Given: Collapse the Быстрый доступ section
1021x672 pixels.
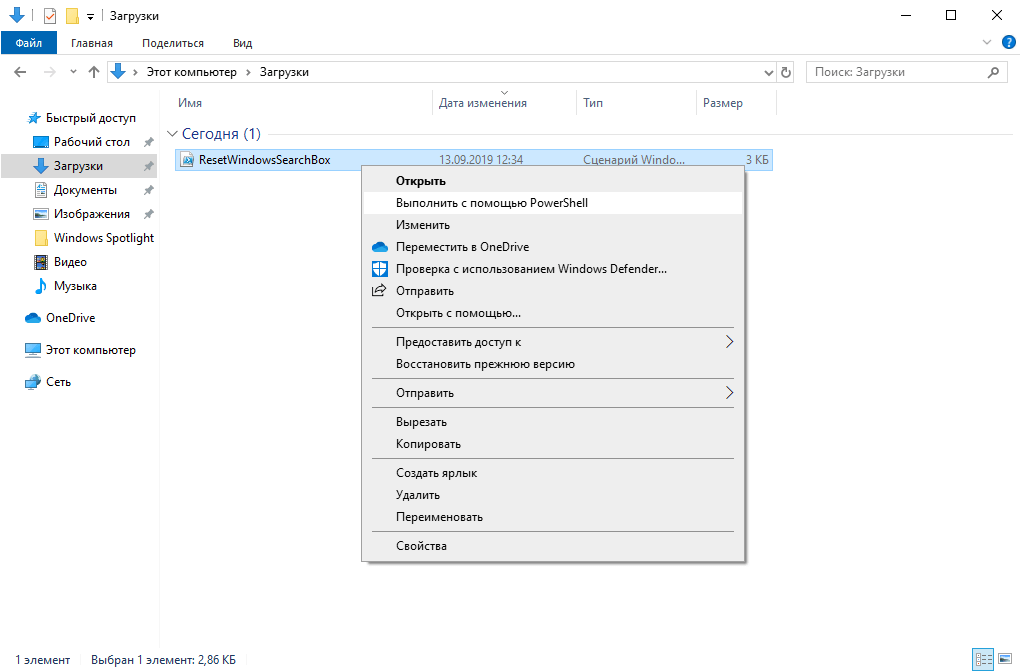Looking at the screenshot, I should (17, 117).
